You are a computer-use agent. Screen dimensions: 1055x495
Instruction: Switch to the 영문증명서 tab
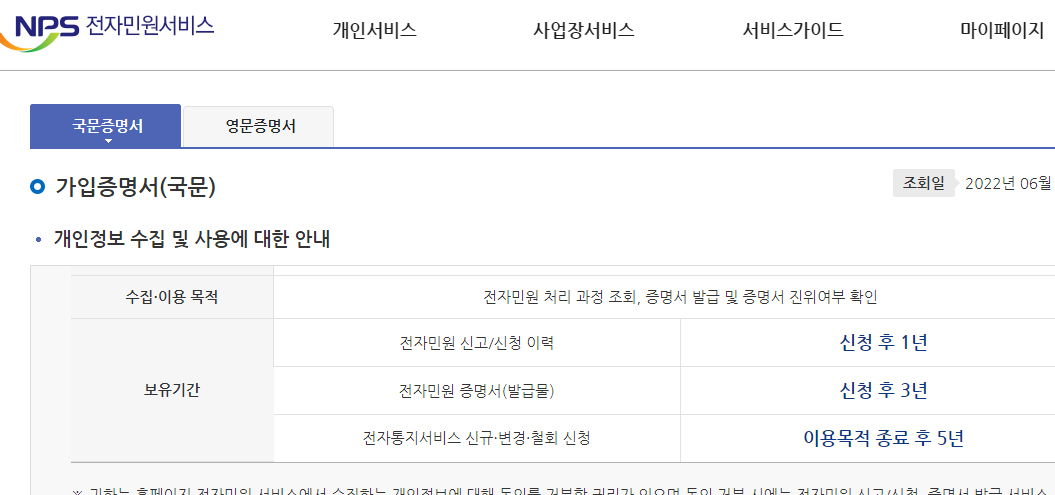(x=258, y=126)
